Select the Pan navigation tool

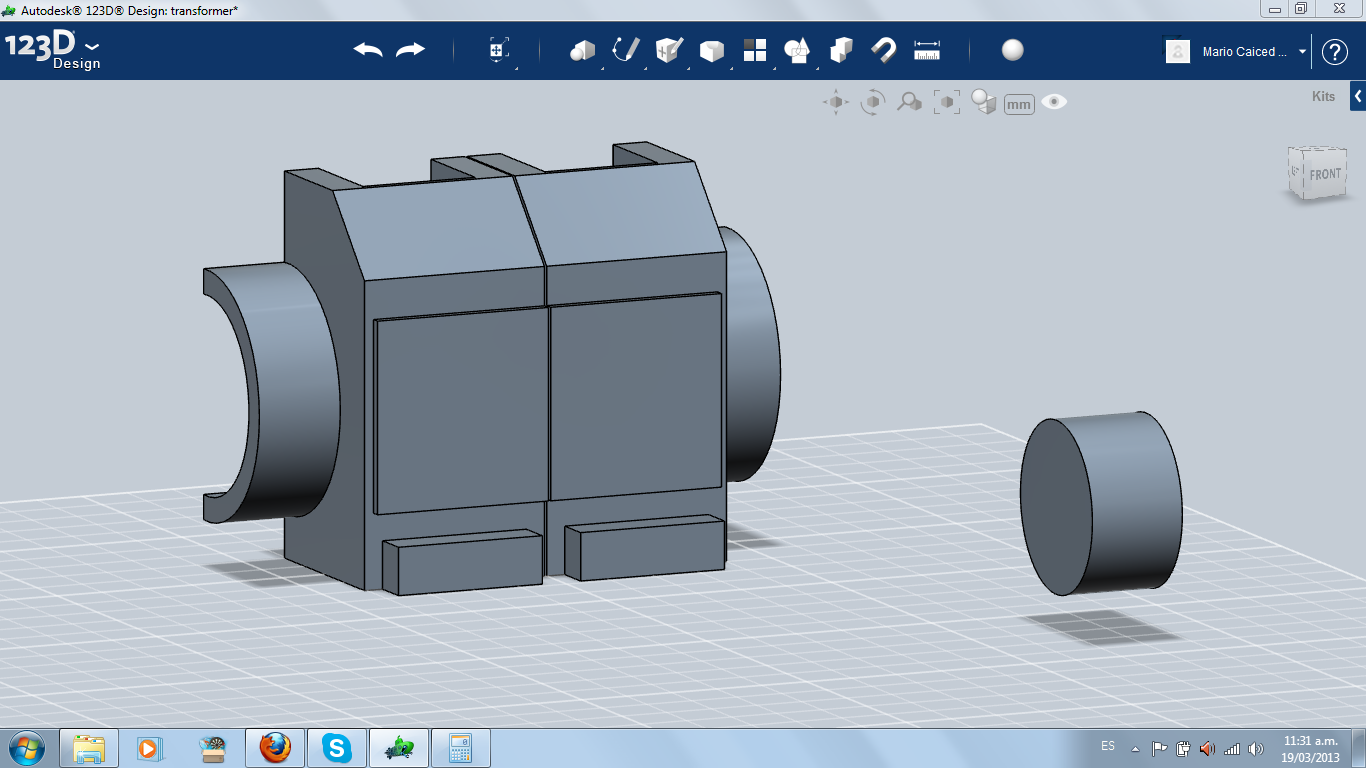[x=836, y=102]
